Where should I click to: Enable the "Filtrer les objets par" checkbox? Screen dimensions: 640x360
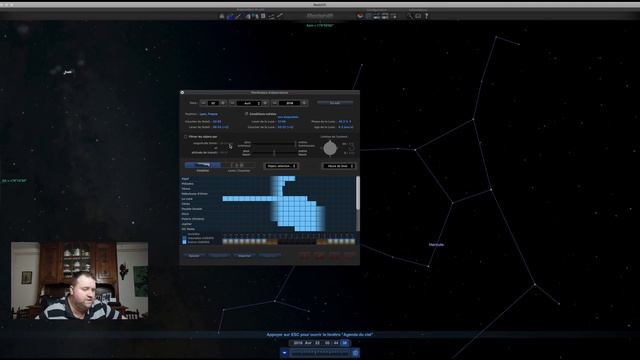point(186,137)
